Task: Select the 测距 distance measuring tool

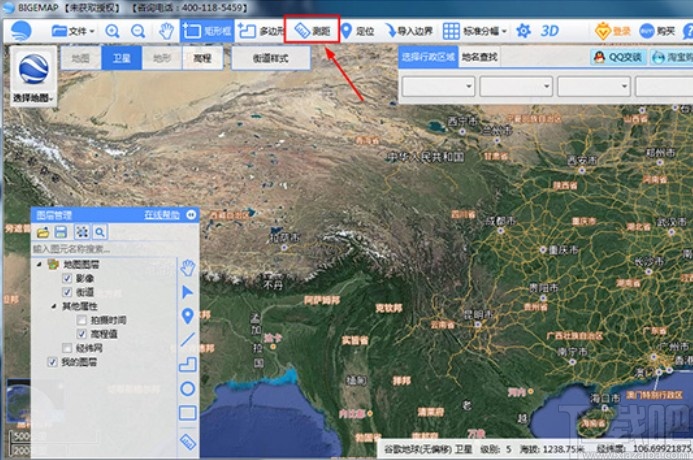Action: [x=312, y=30]
